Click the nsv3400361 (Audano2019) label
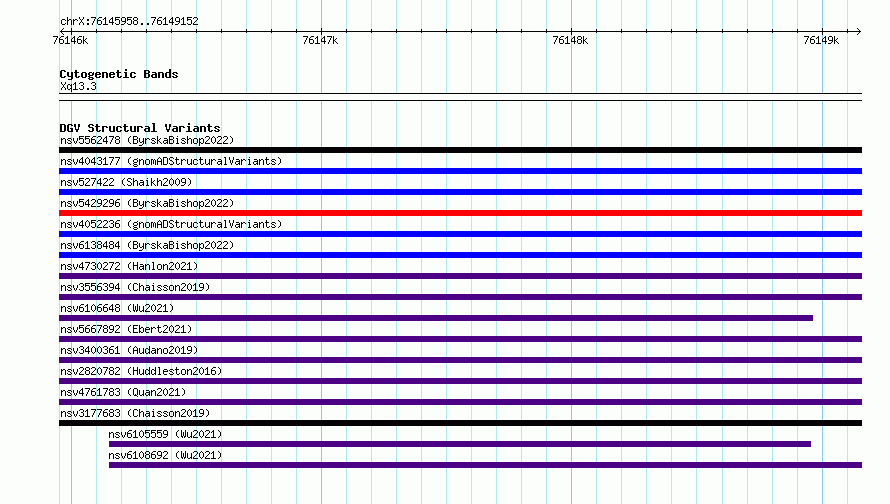The image size is (890, 504). [x=129, y=350]
